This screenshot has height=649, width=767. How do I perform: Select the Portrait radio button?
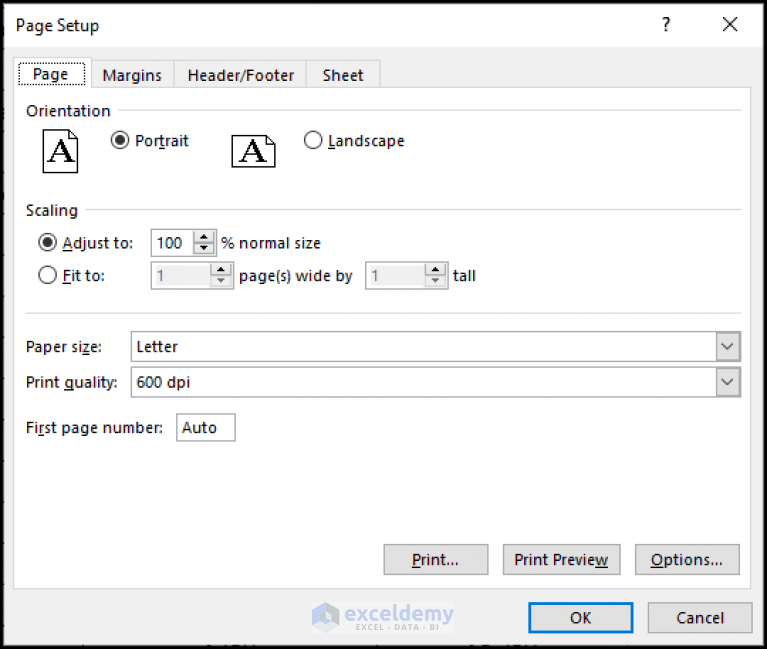coord(120,140)
